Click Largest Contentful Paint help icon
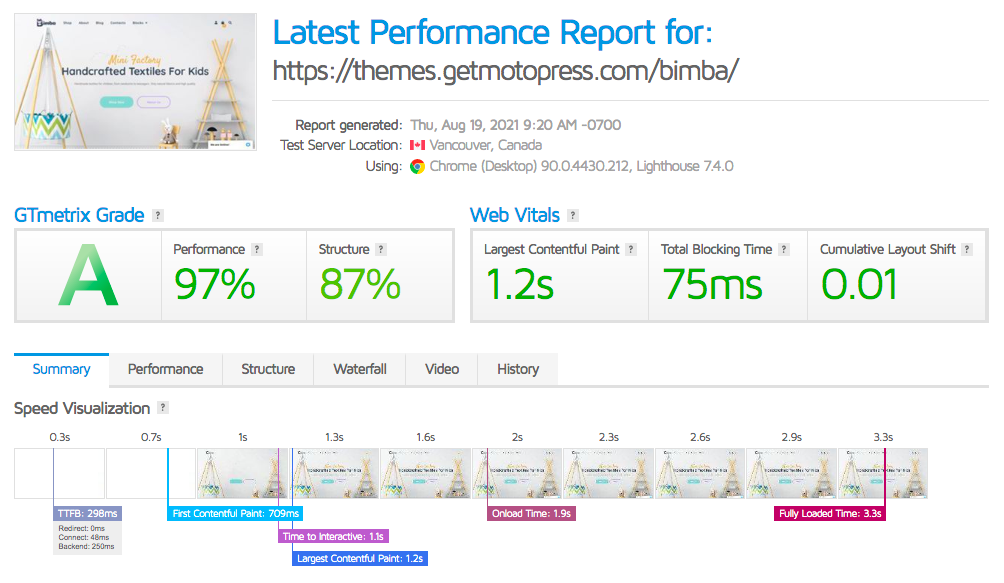Image resolution: width=1004 pixels, height=583 pixels. pos(631,250)
